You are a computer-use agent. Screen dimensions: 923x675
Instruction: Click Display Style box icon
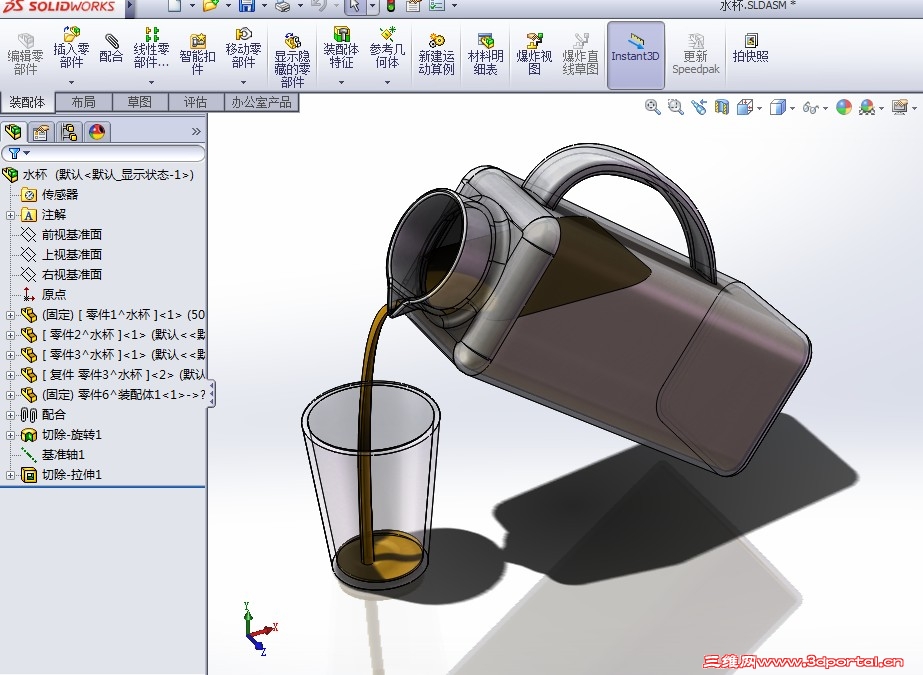tap(778, 107)
